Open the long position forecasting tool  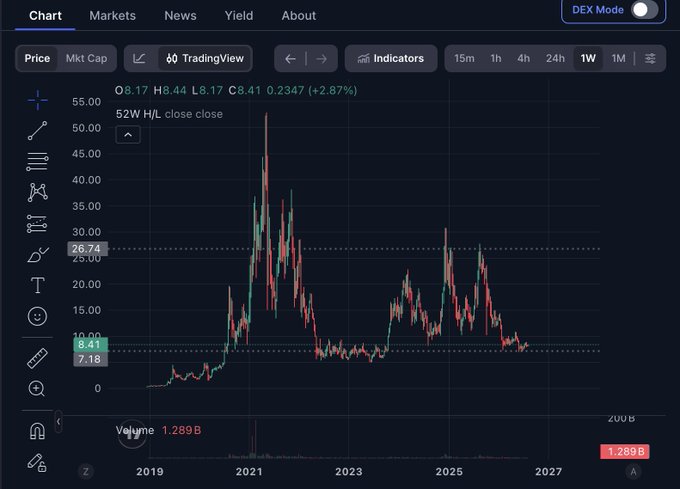(37, 224)
